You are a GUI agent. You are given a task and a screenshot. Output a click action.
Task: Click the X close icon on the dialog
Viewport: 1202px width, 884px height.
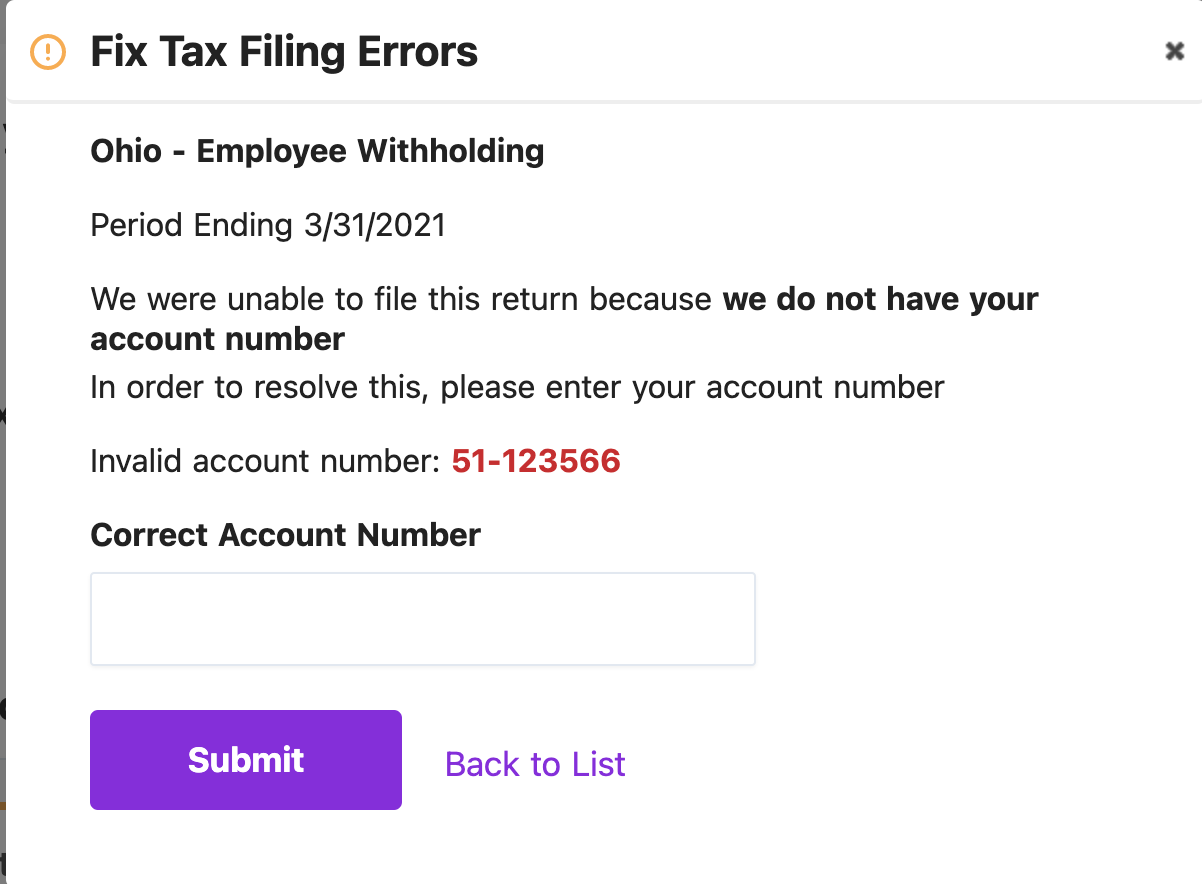tap(1174, 50)
